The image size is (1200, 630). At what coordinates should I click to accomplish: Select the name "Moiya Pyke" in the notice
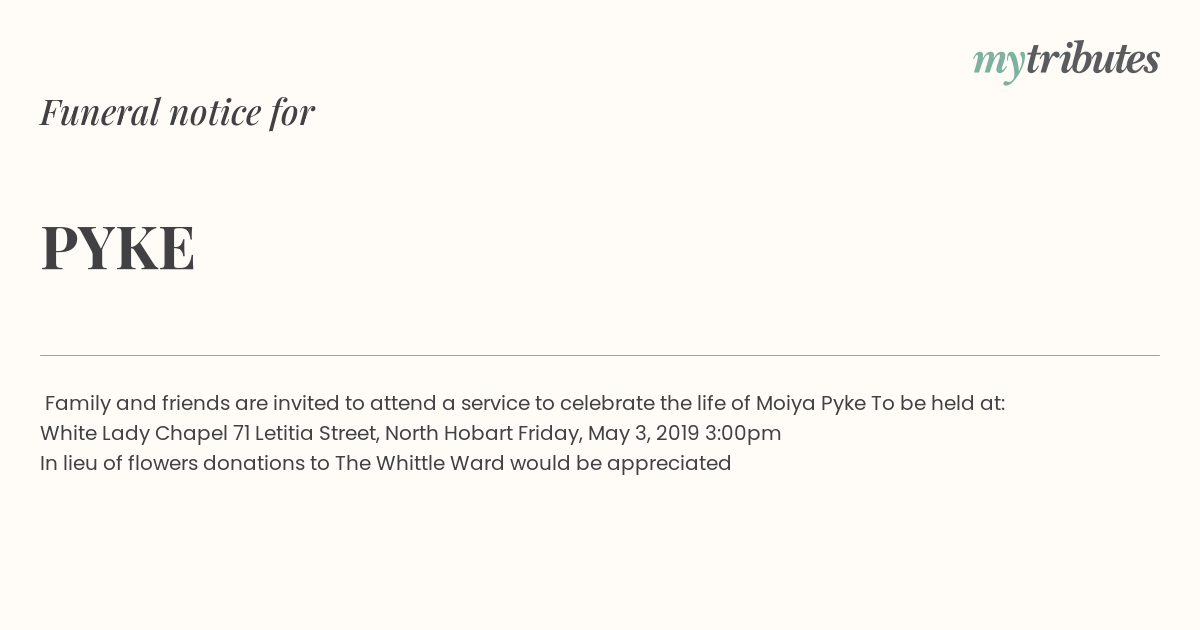(810, 403)
